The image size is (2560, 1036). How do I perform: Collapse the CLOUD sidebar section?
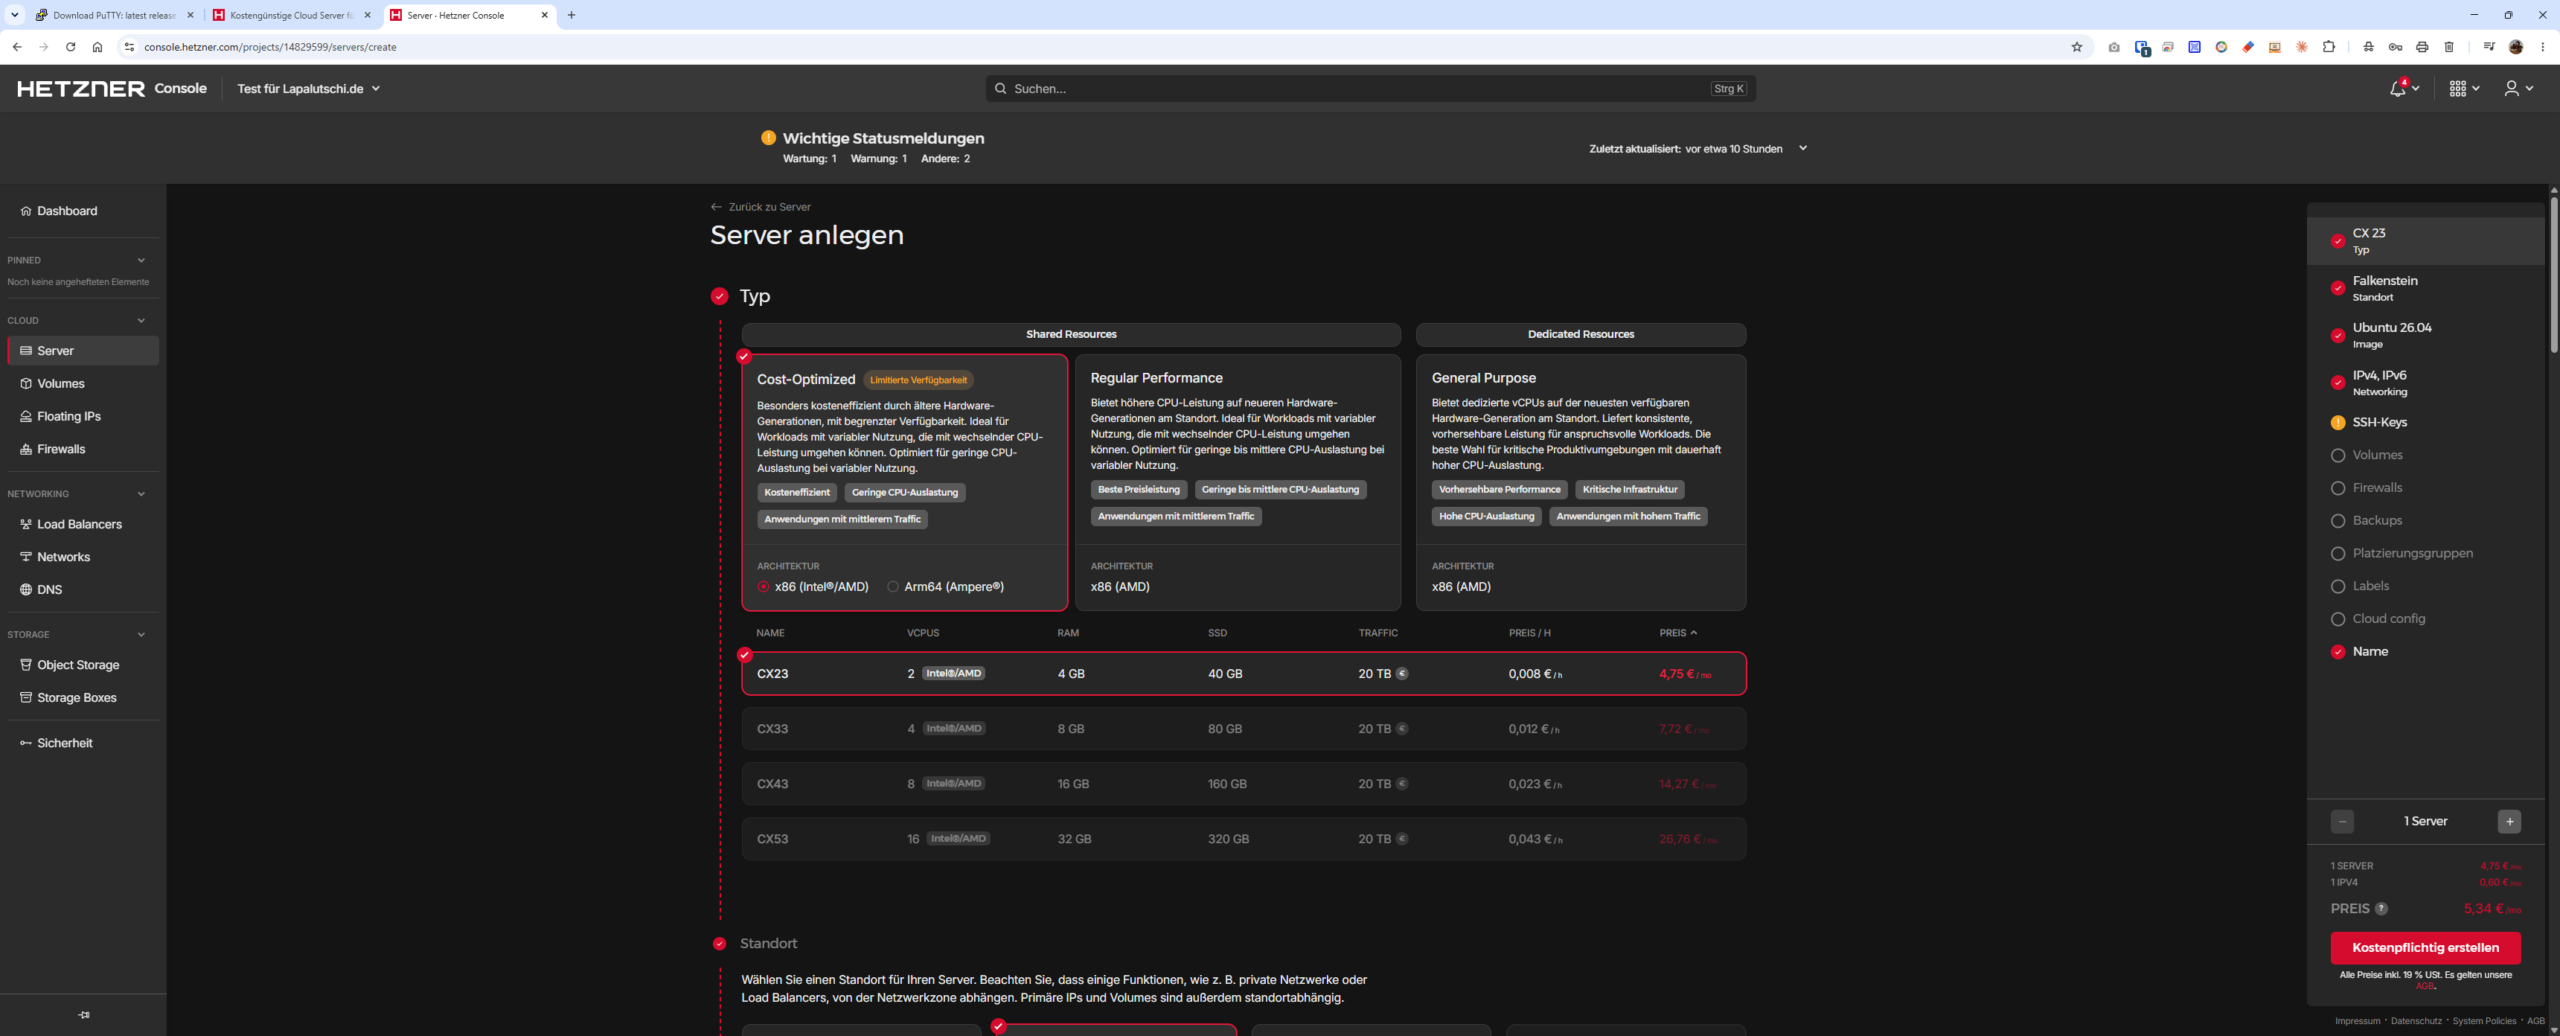click(x=141, y=321)
